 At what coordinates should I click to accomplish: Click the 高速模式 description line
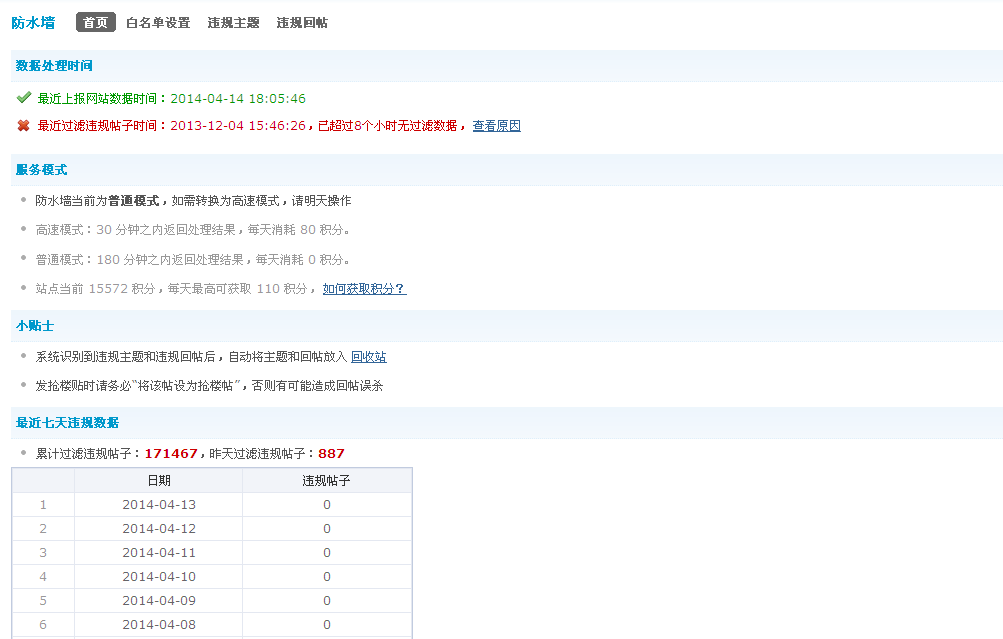click(x=193, y=230)
